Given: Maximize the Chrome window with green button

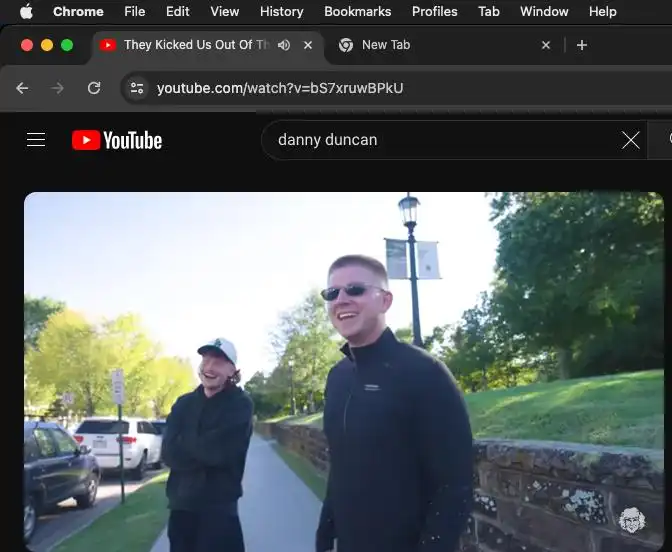Looking at the screenshot, I should point(67,45).
